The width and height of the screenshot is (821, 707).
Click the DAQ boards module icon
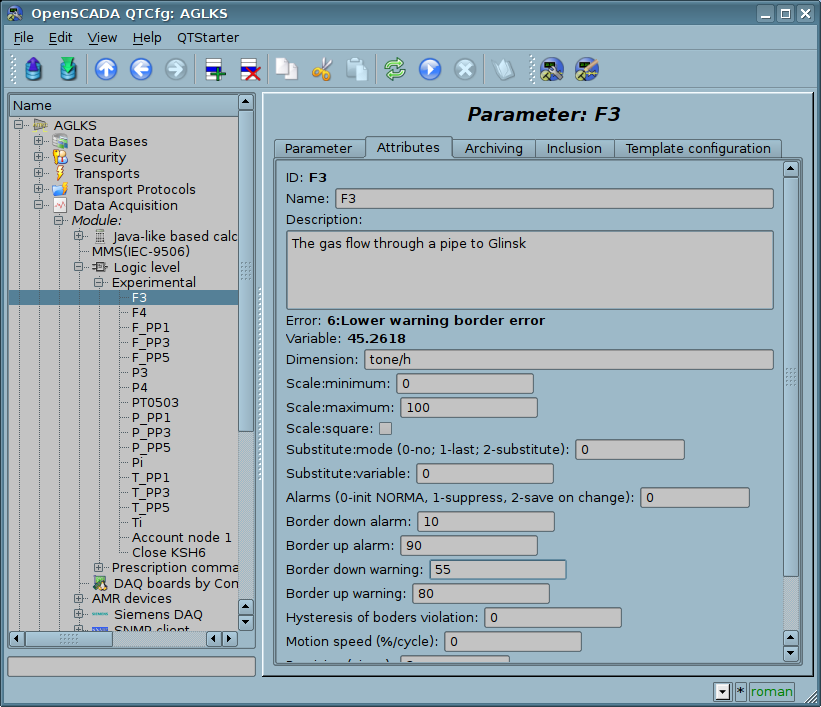[100, 583]
